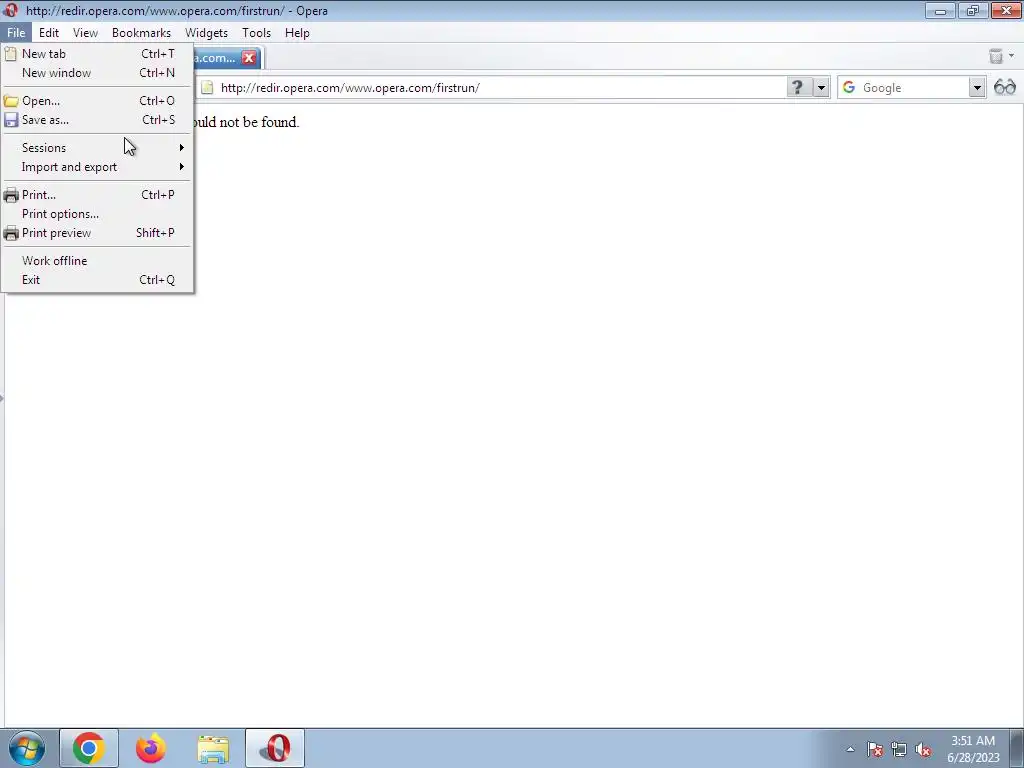This screenshot has height=768, width=1024.
Task: Click the question mark security button
Action: (x=797, y=88)
